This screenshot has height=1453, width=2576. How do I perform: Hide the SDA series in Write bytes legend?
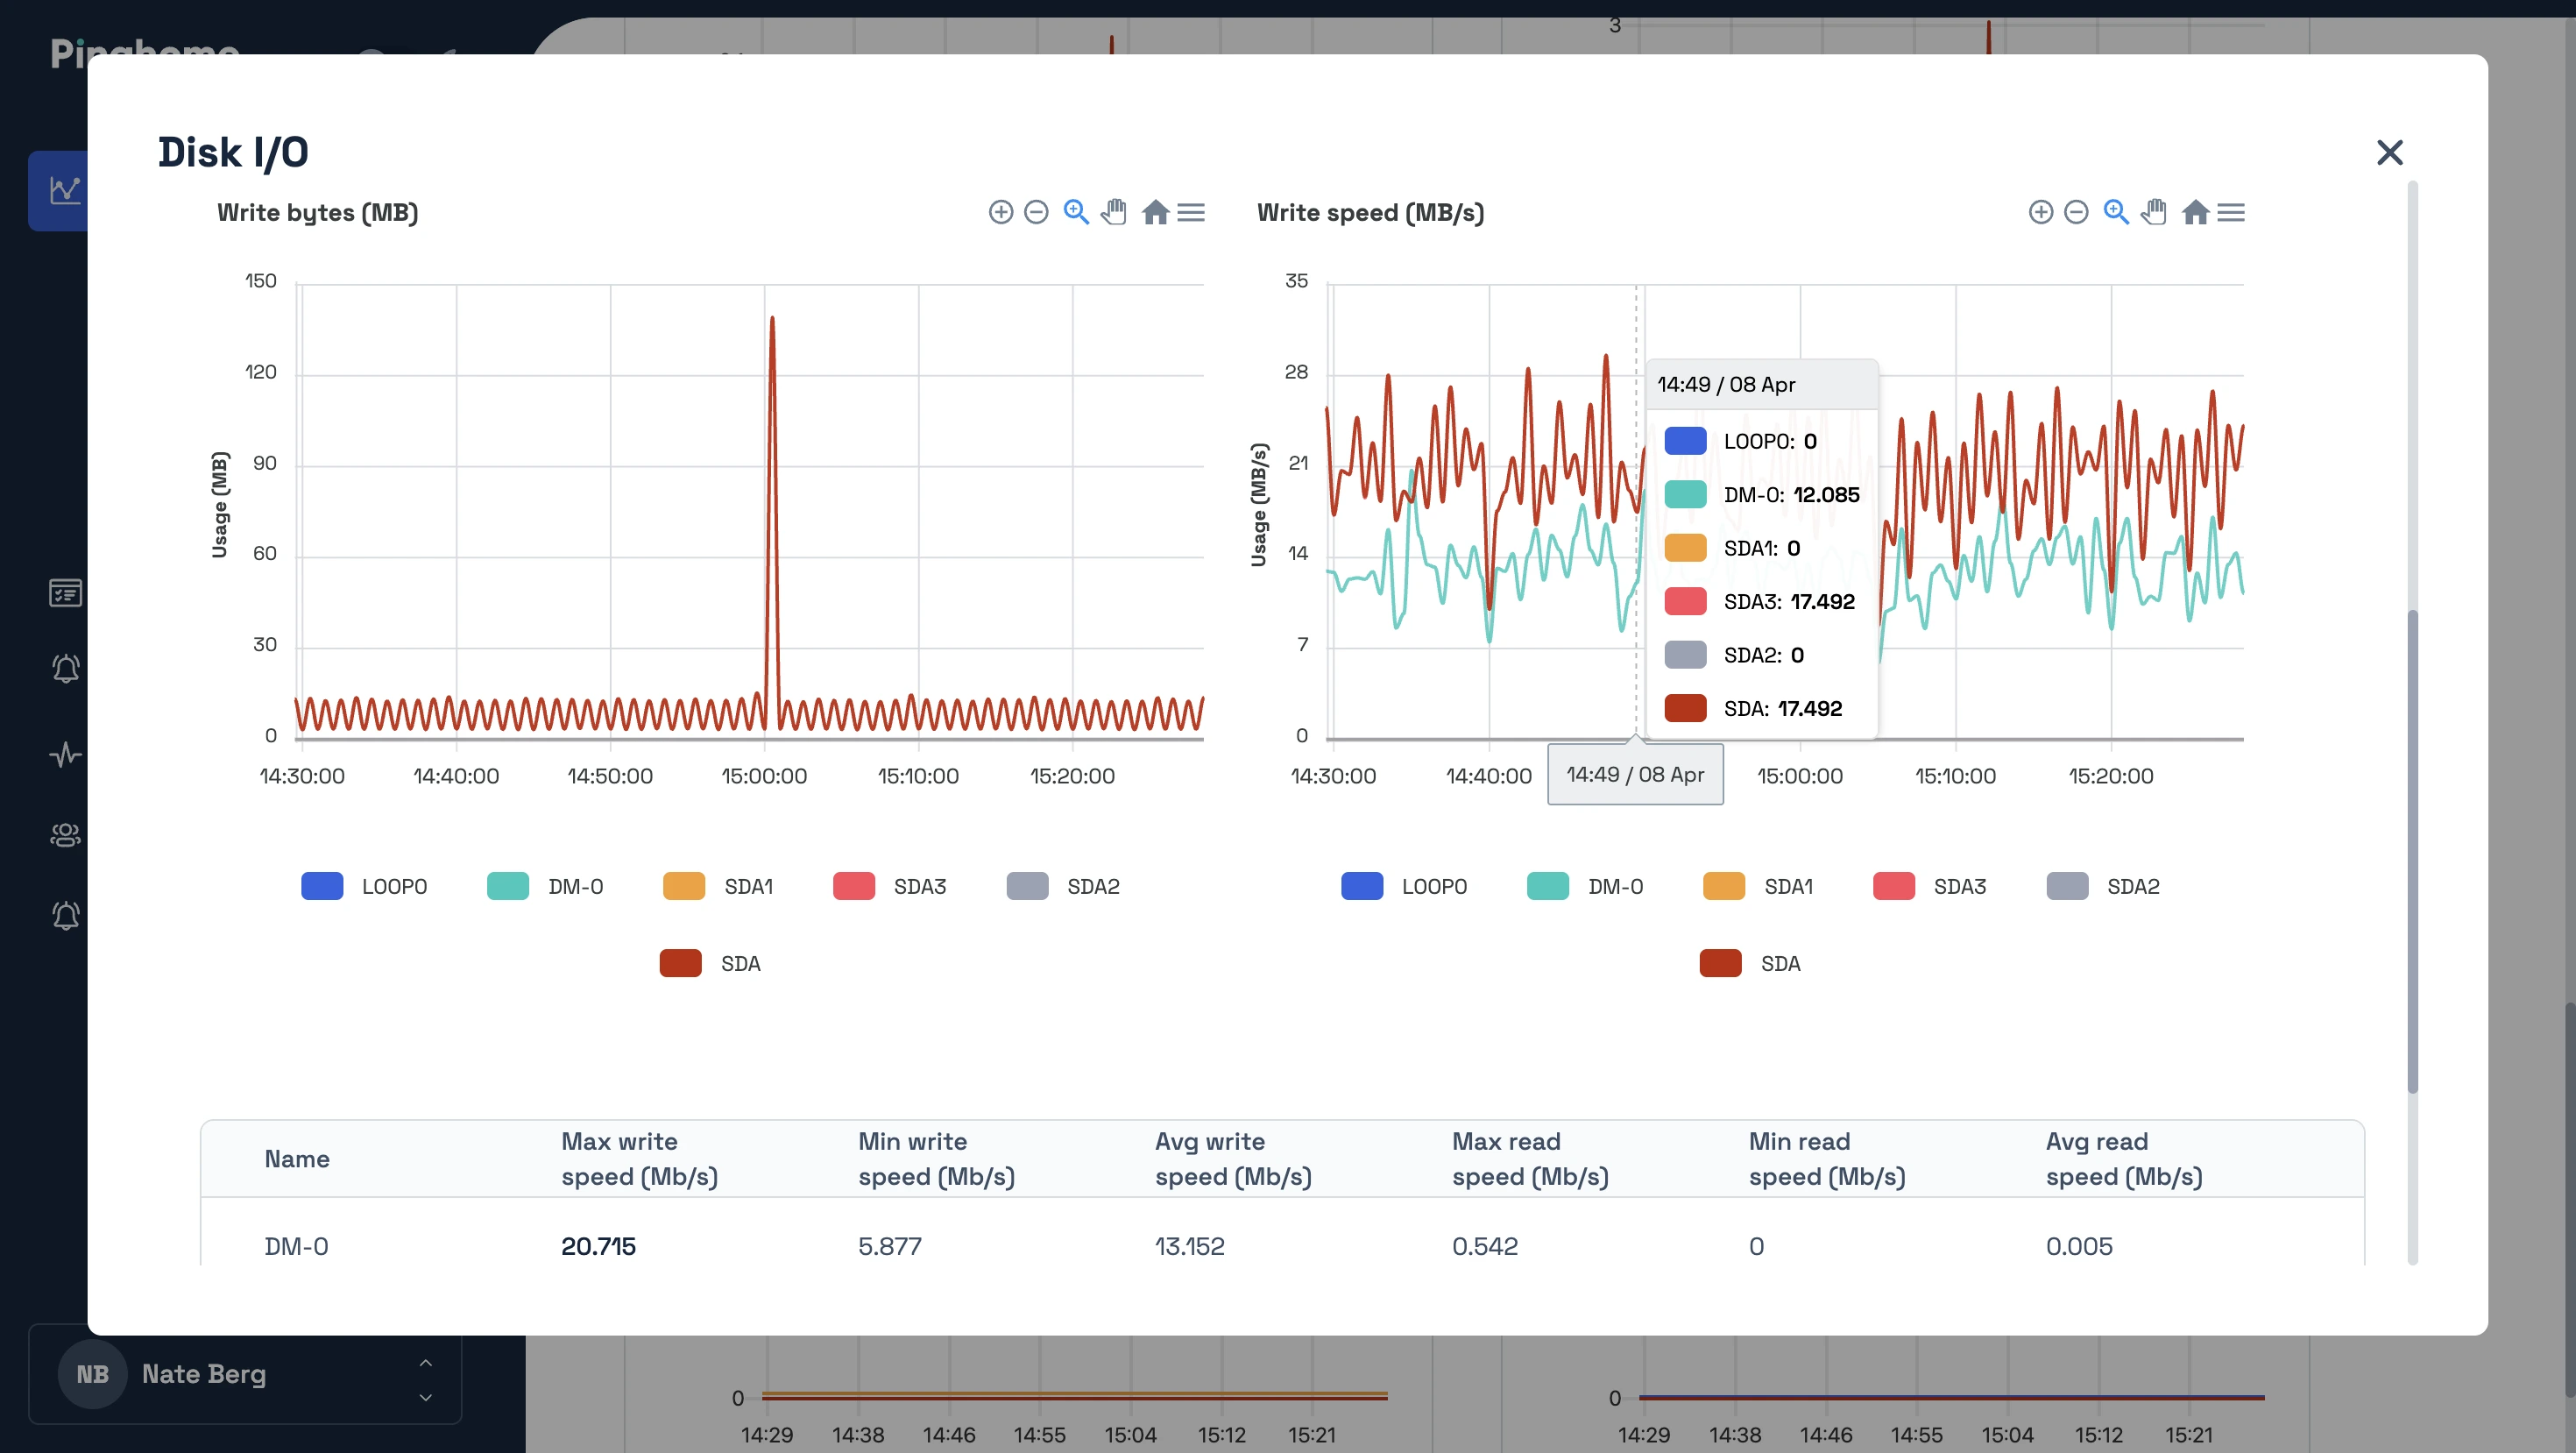pos(711,963)
